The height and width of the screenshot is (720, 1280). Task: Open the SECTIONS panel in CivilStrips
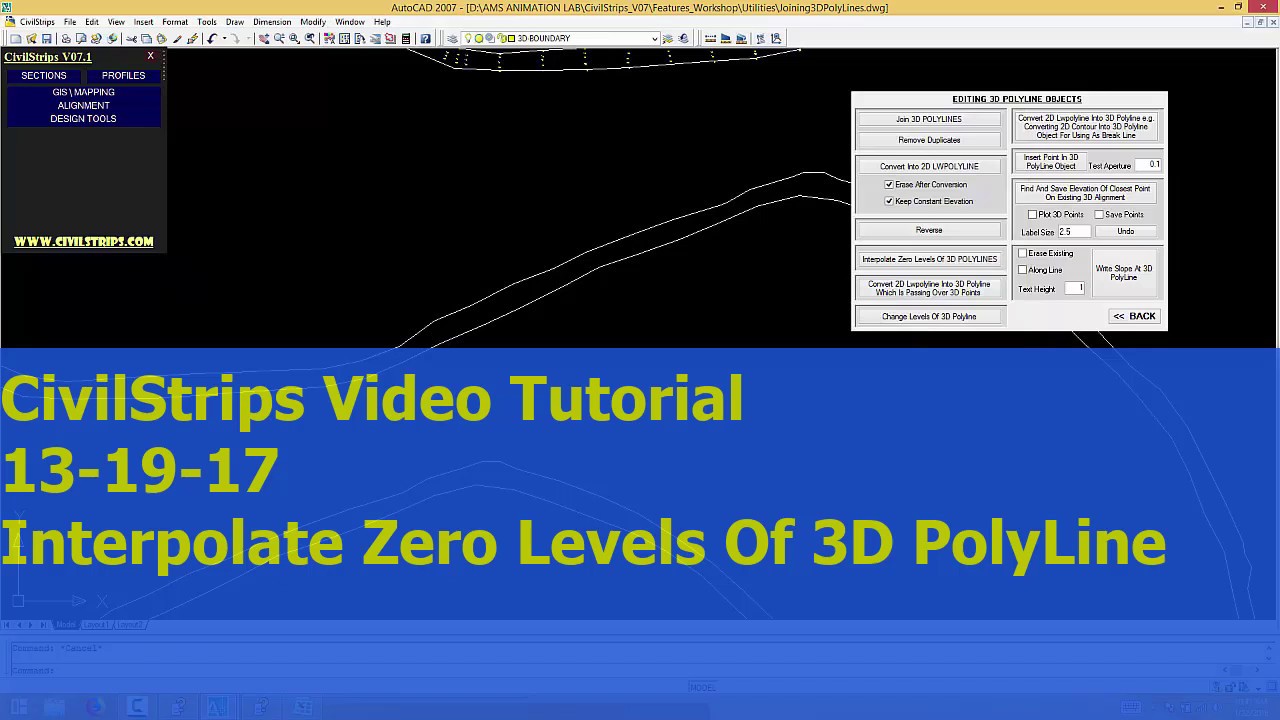[x=44, y=75]
